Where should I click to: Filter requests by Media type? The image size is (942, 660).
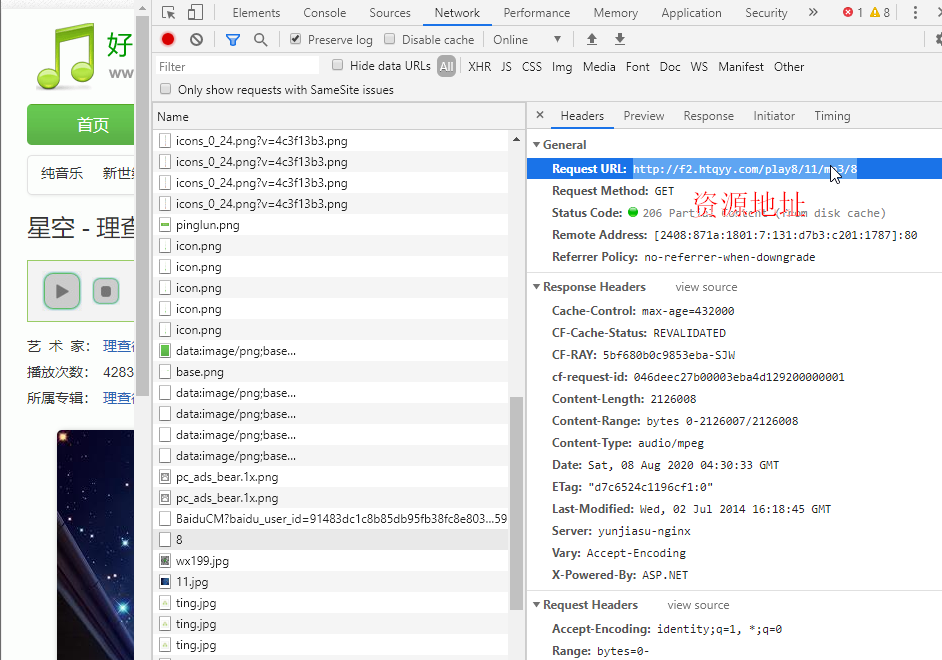point(599,67)
